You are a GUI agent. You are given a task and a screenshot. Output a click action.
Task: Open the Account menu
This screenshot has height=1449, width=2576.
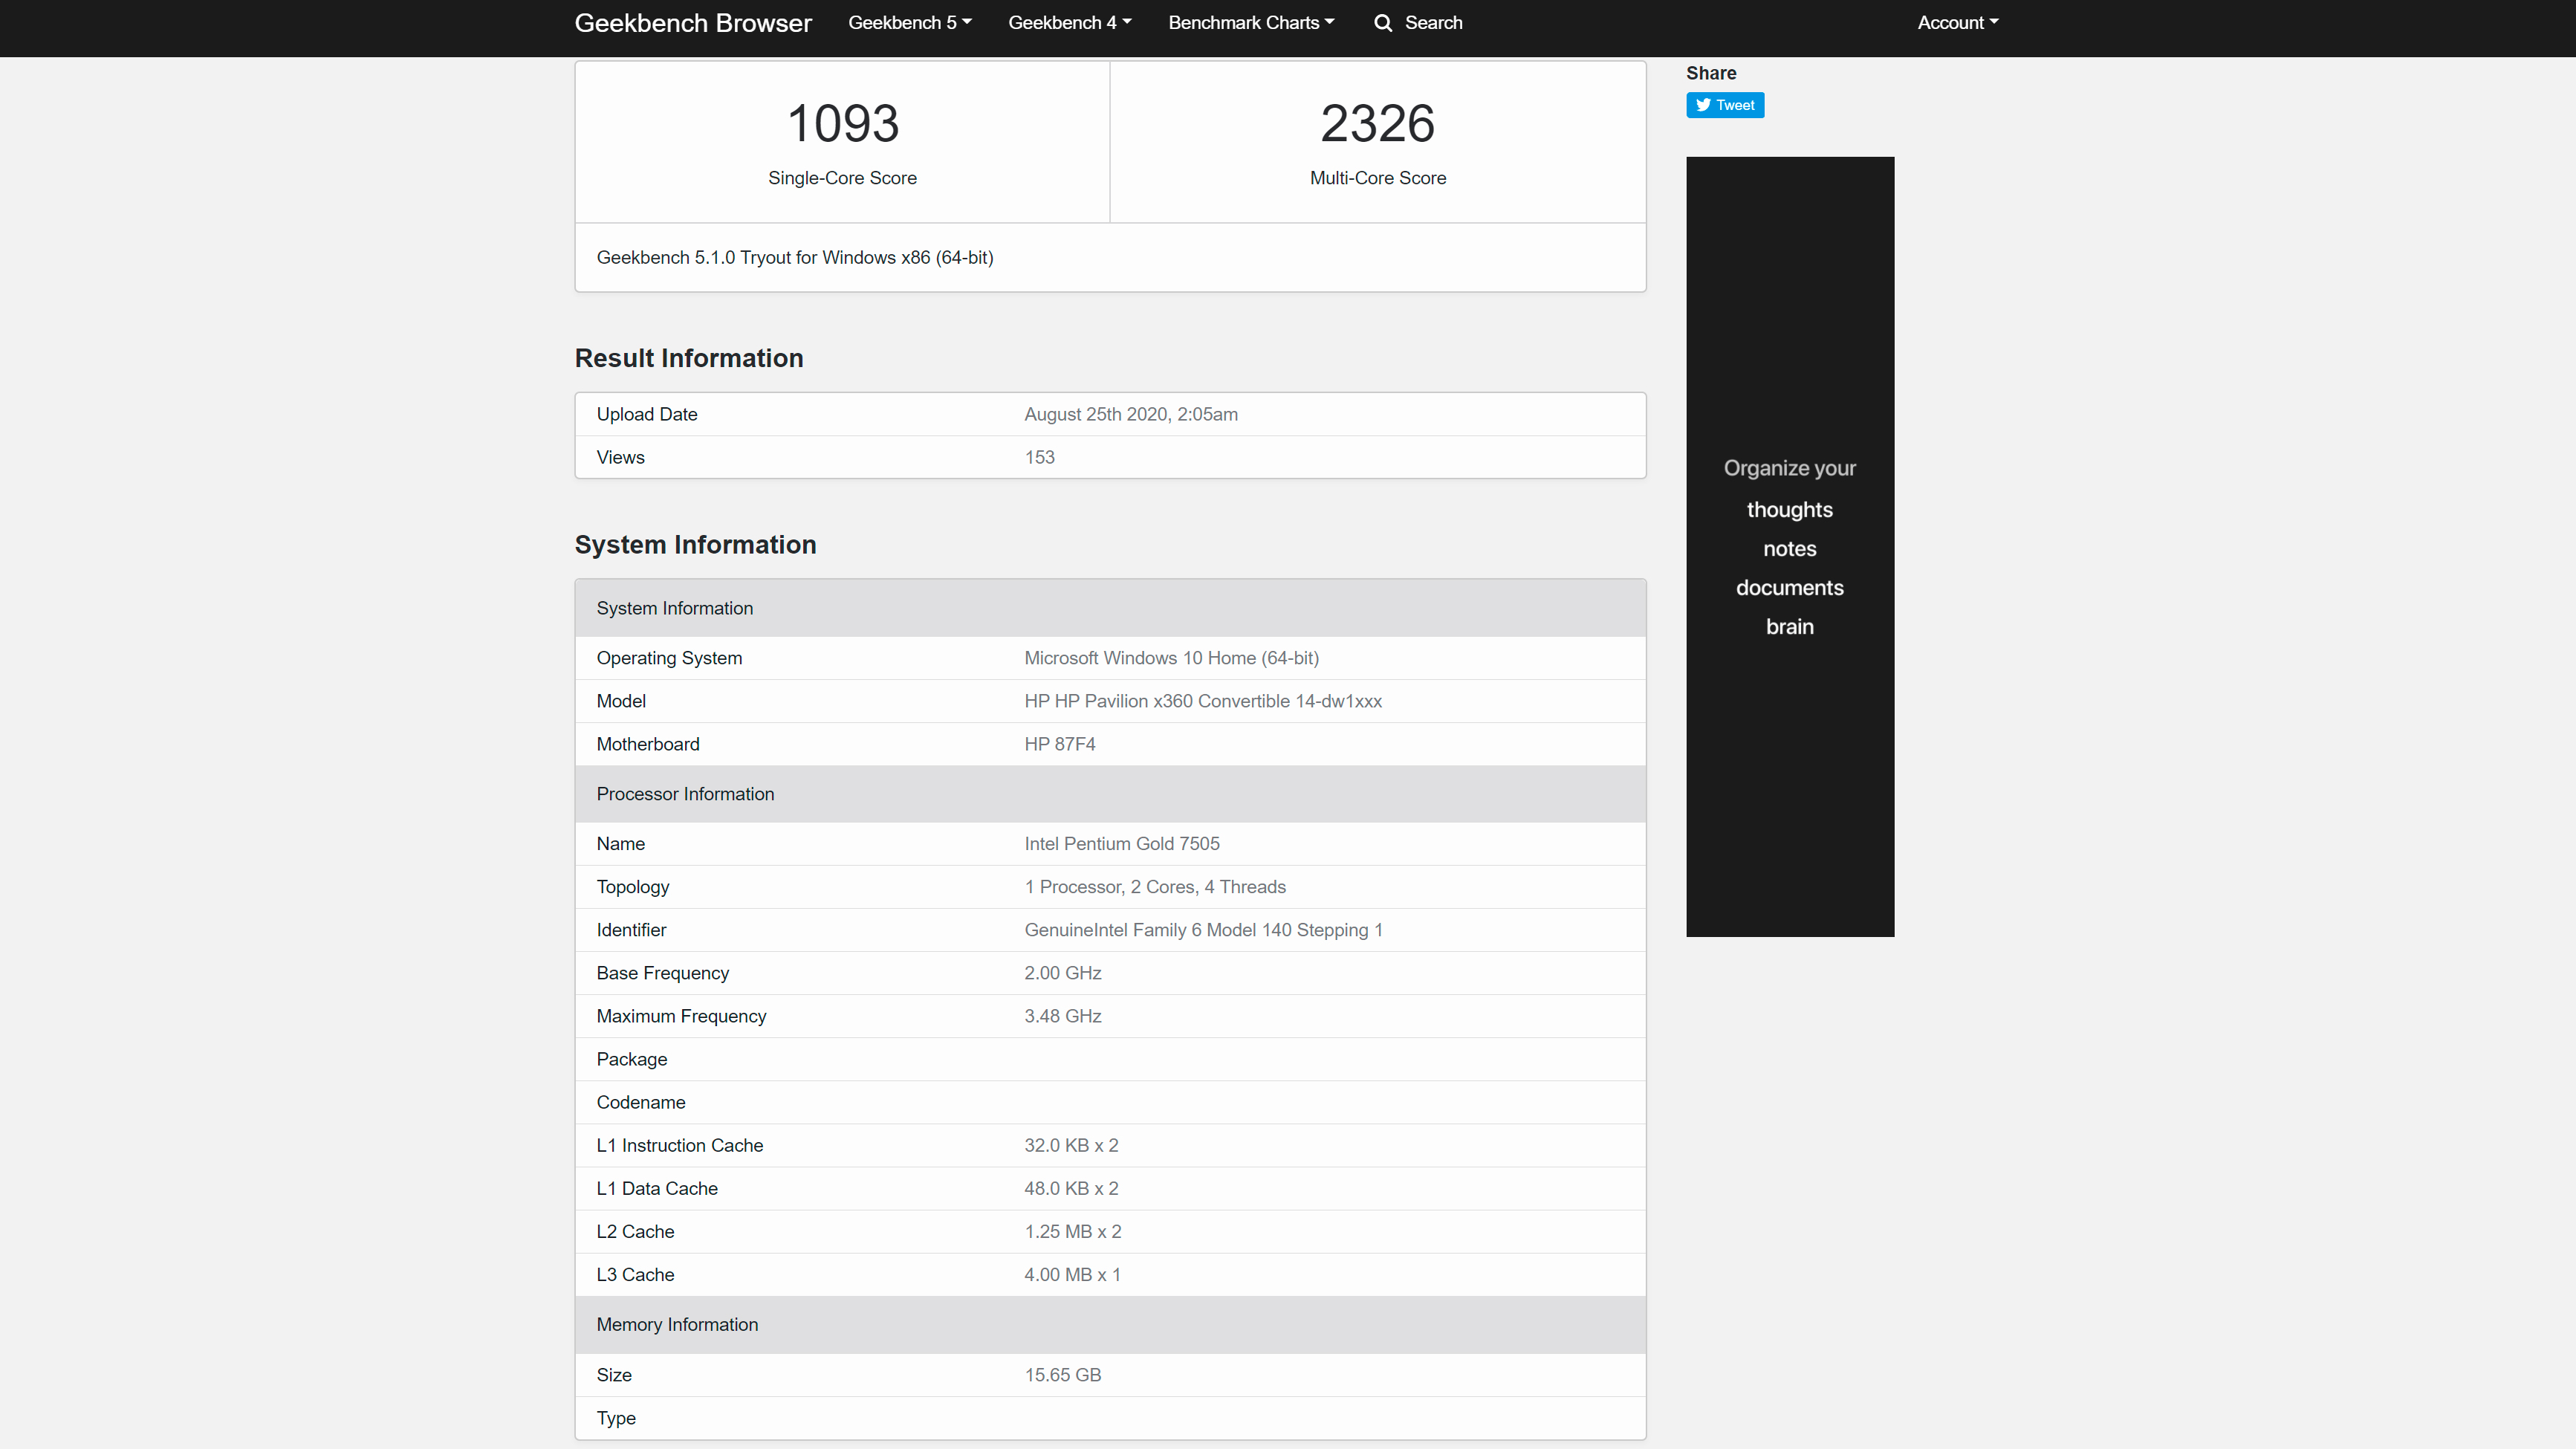1957,23
